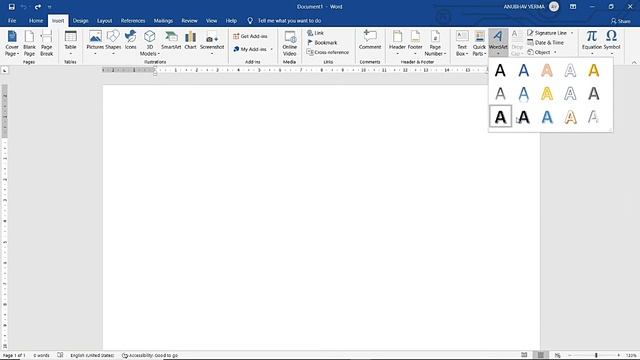Select the highlighted bold black WordArt style

(500, 117)
